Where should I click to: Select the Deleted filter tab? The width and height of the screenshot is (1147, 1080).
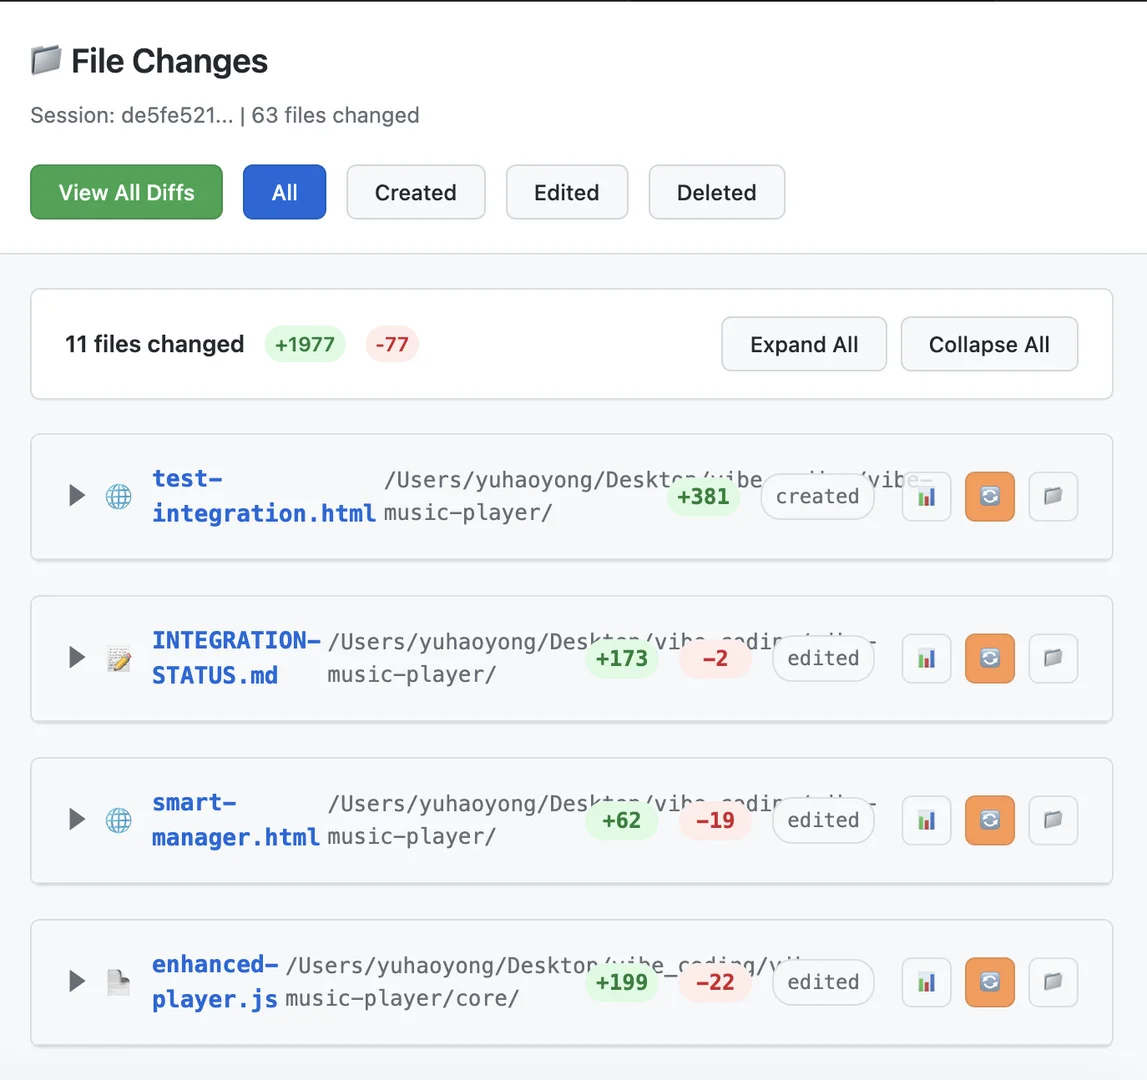tap(716, 192)
